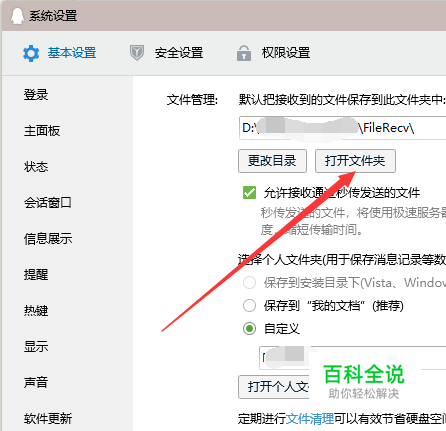Screen dimensions: 446x431
Task: Switch to the 基本设置 tab
Action: (72, 53)
